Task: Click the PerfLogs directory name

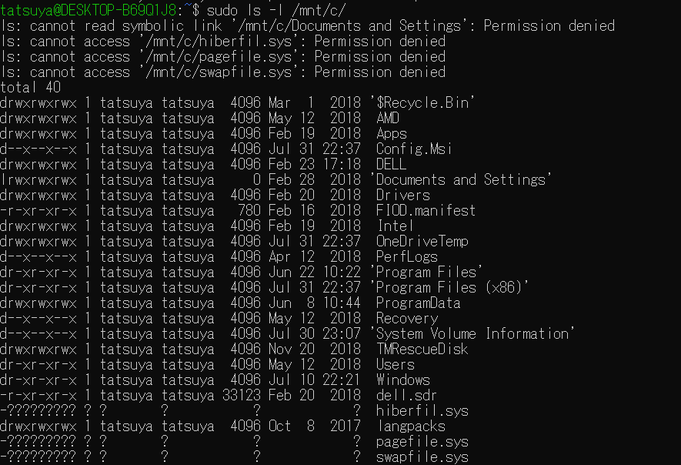Action: [x=407, y=257]
